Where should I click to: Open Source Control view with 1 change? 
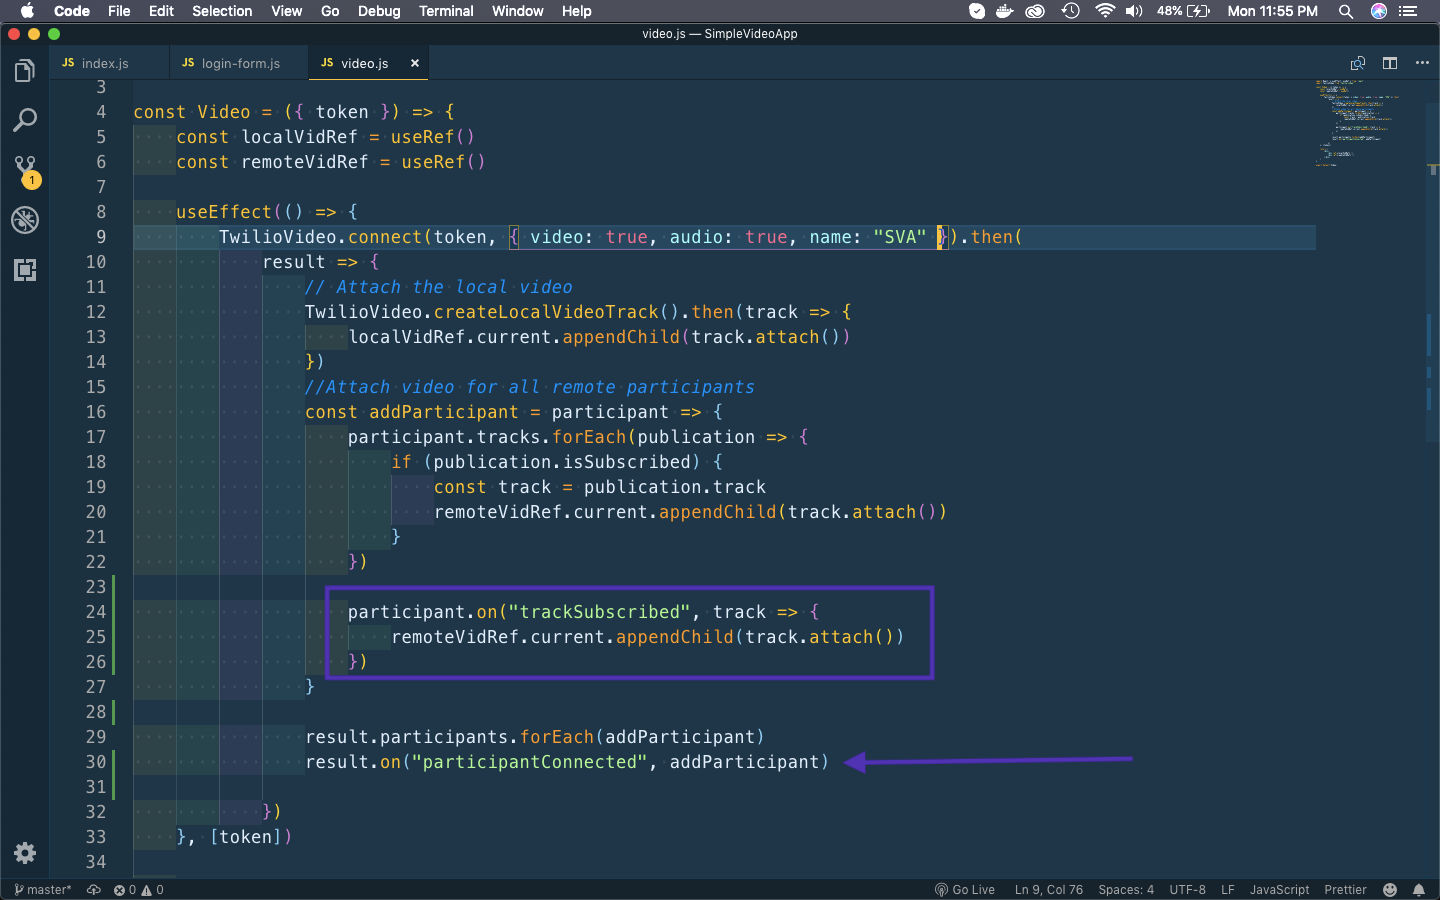25,171
